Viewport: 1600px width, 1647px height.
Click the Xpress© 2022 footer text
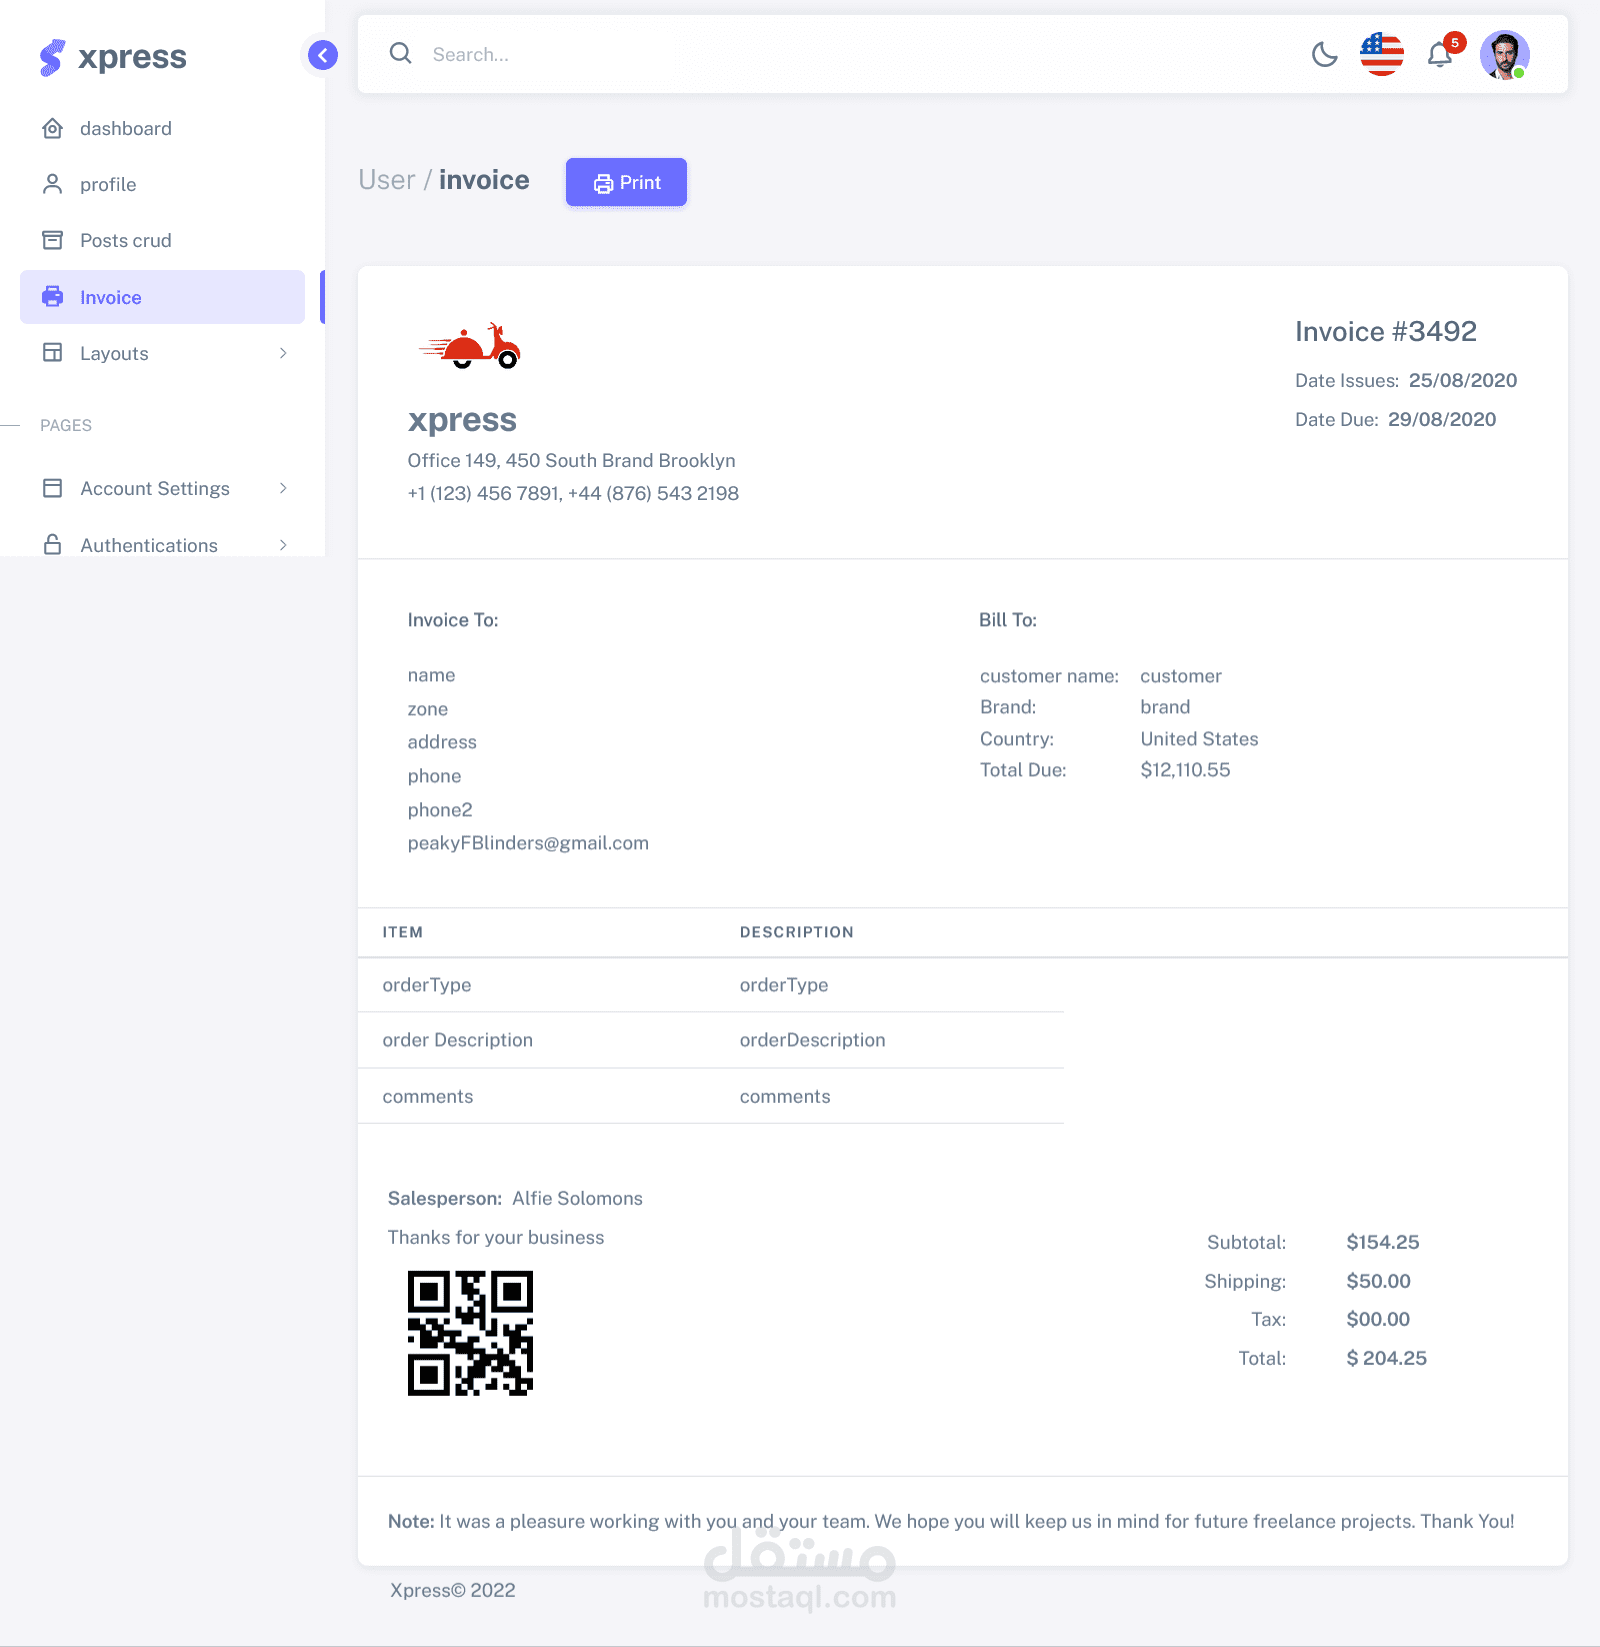click(453, 1590)
